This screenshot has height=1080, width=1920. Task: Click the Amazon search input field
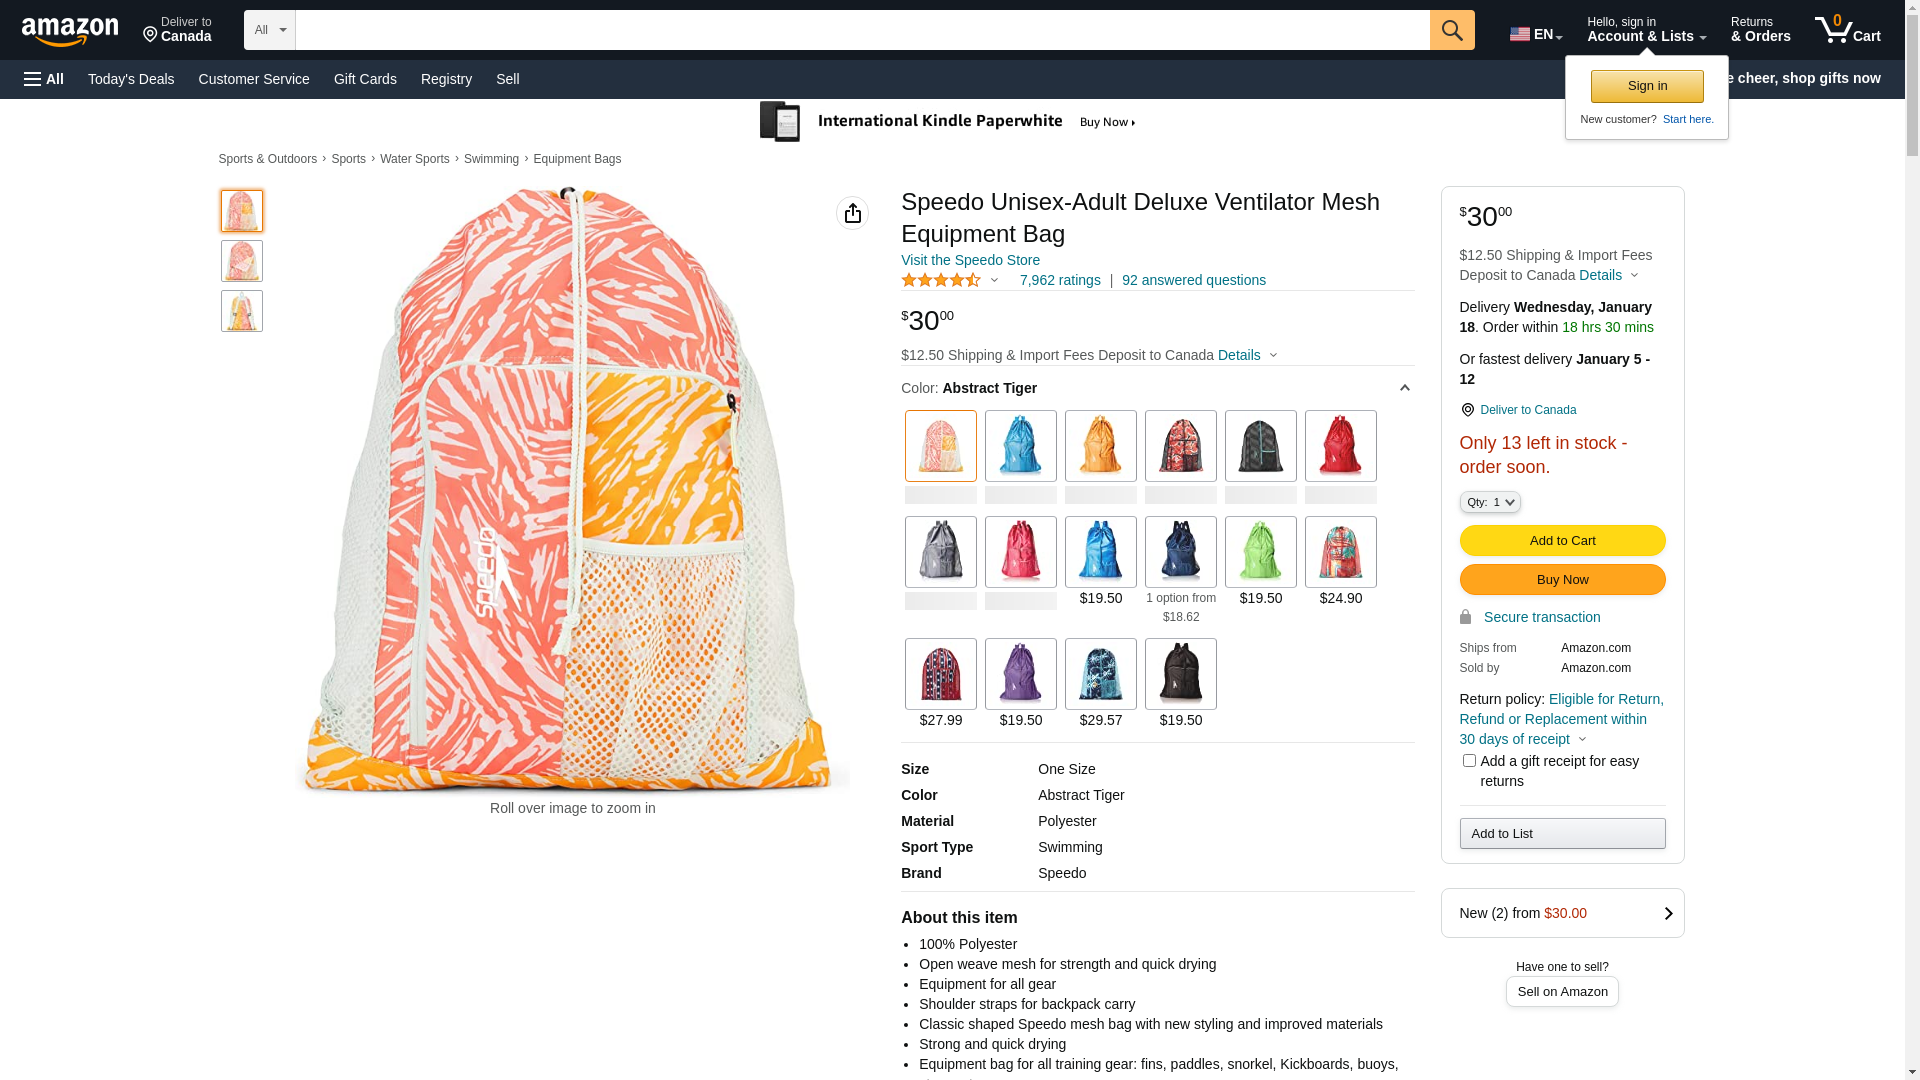pos(862,30)
